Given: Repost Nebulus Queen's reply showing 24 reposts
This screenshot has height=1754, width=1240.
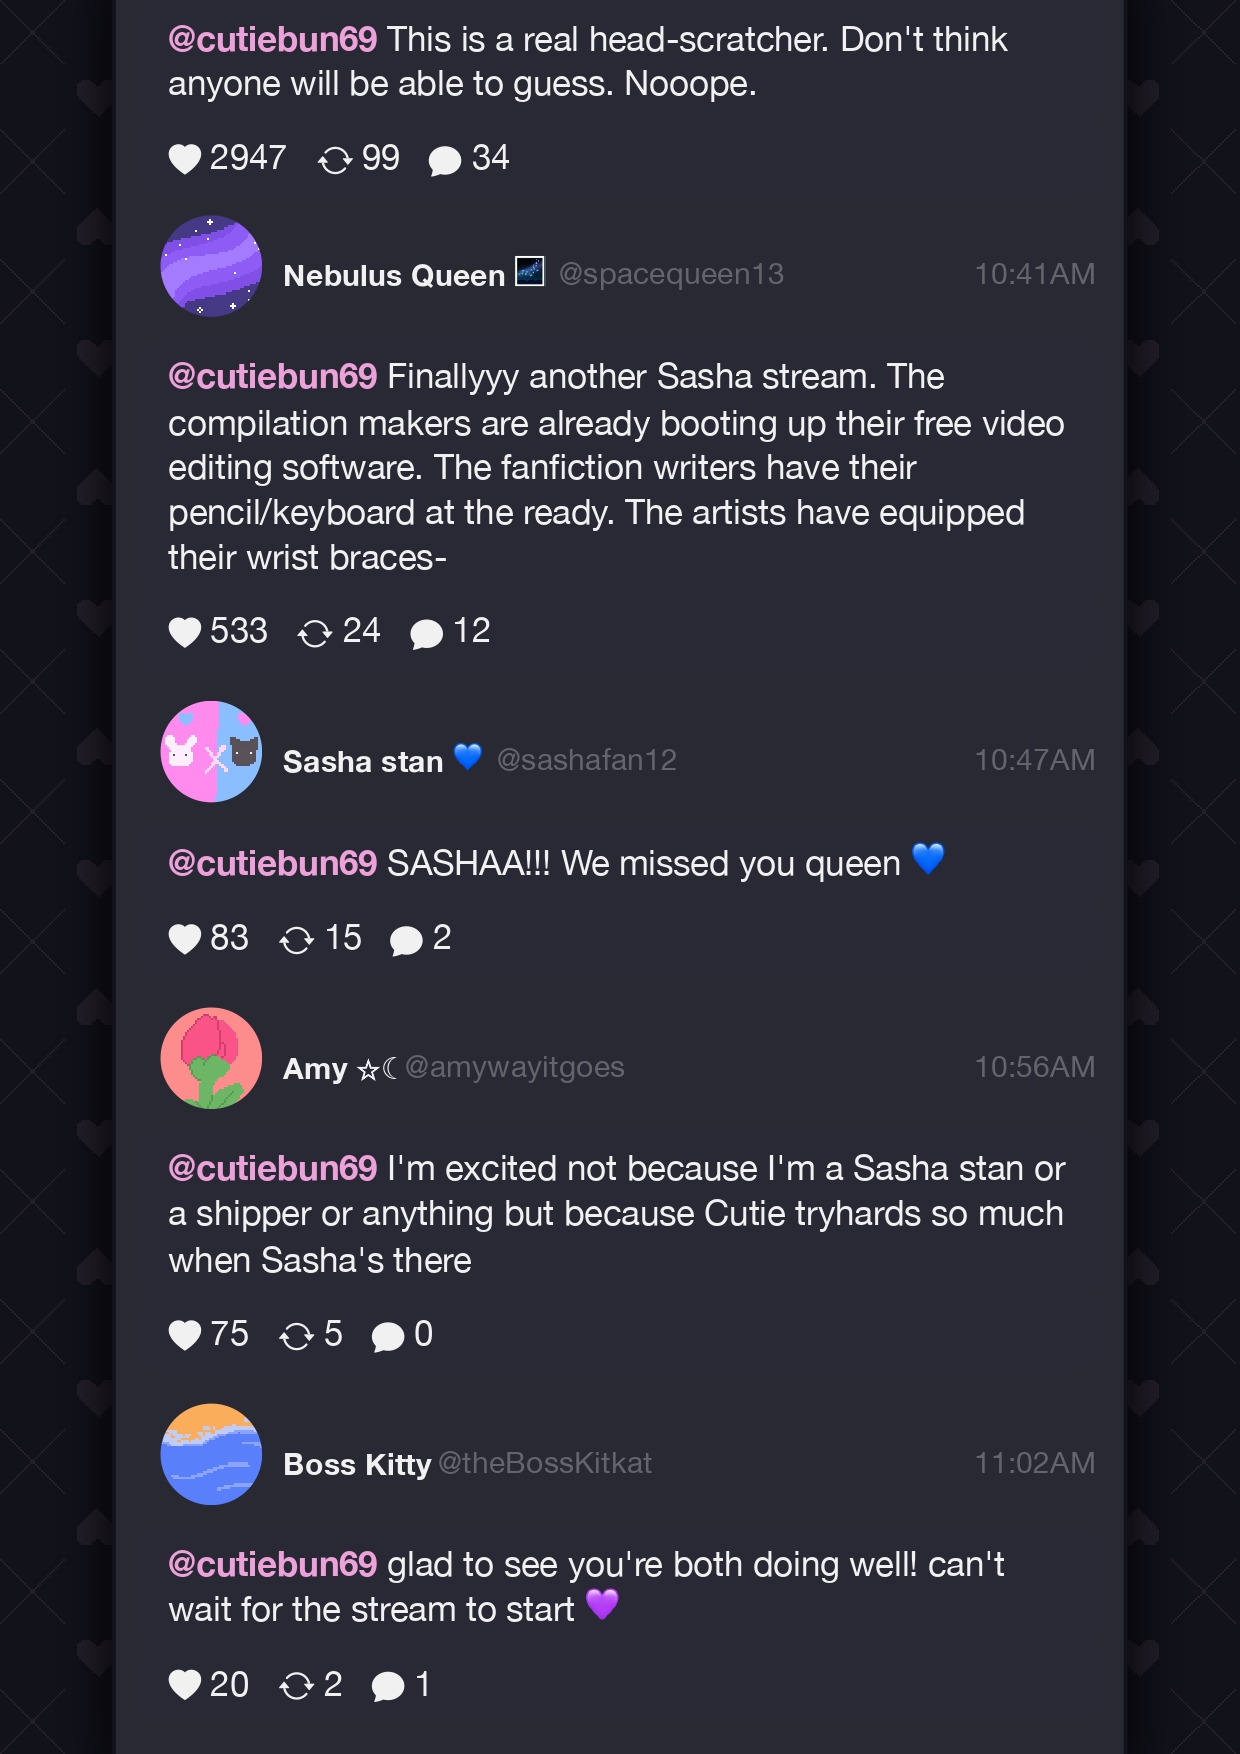Looking at the screenshot, I should [x=315, y=632].
